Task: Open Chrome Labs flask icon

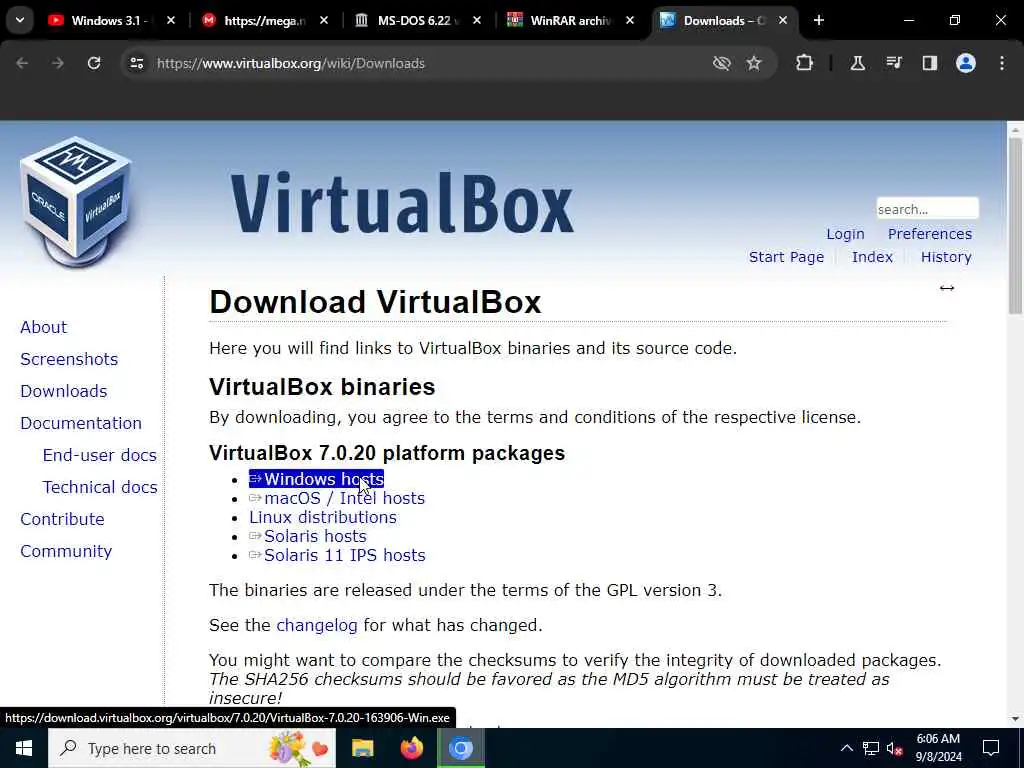Action: pos(857,63)
